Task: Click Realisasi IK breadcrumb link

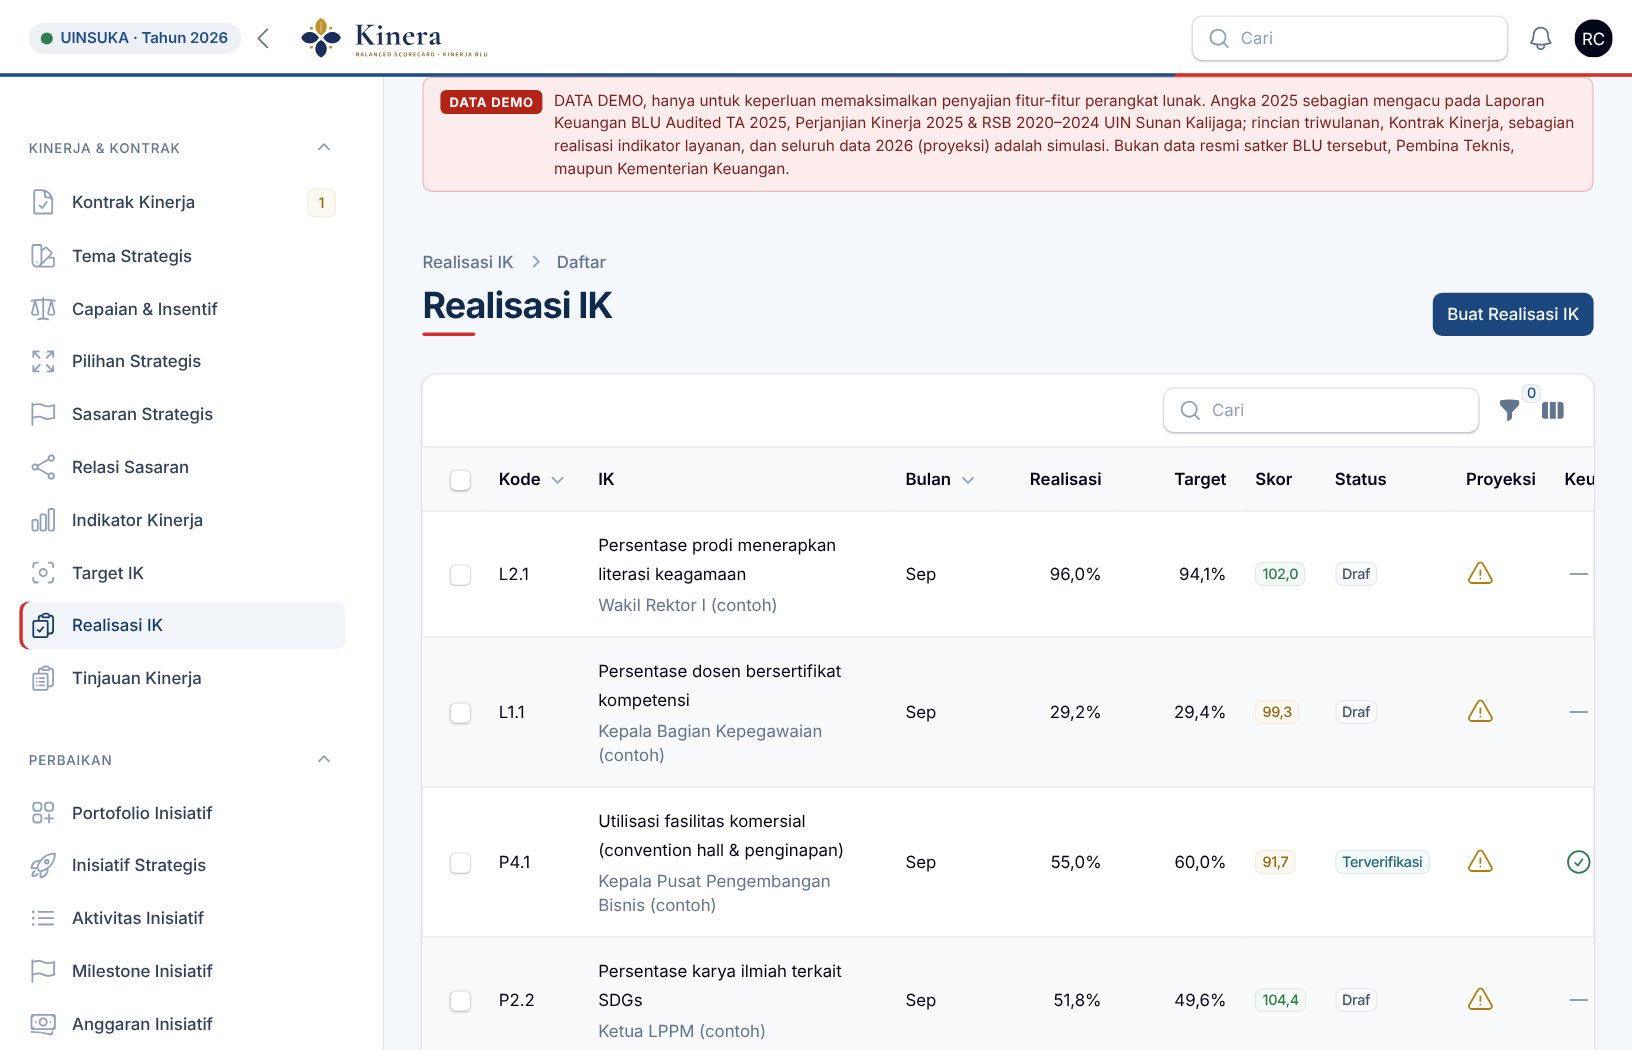Action: [x=467, y=262]
